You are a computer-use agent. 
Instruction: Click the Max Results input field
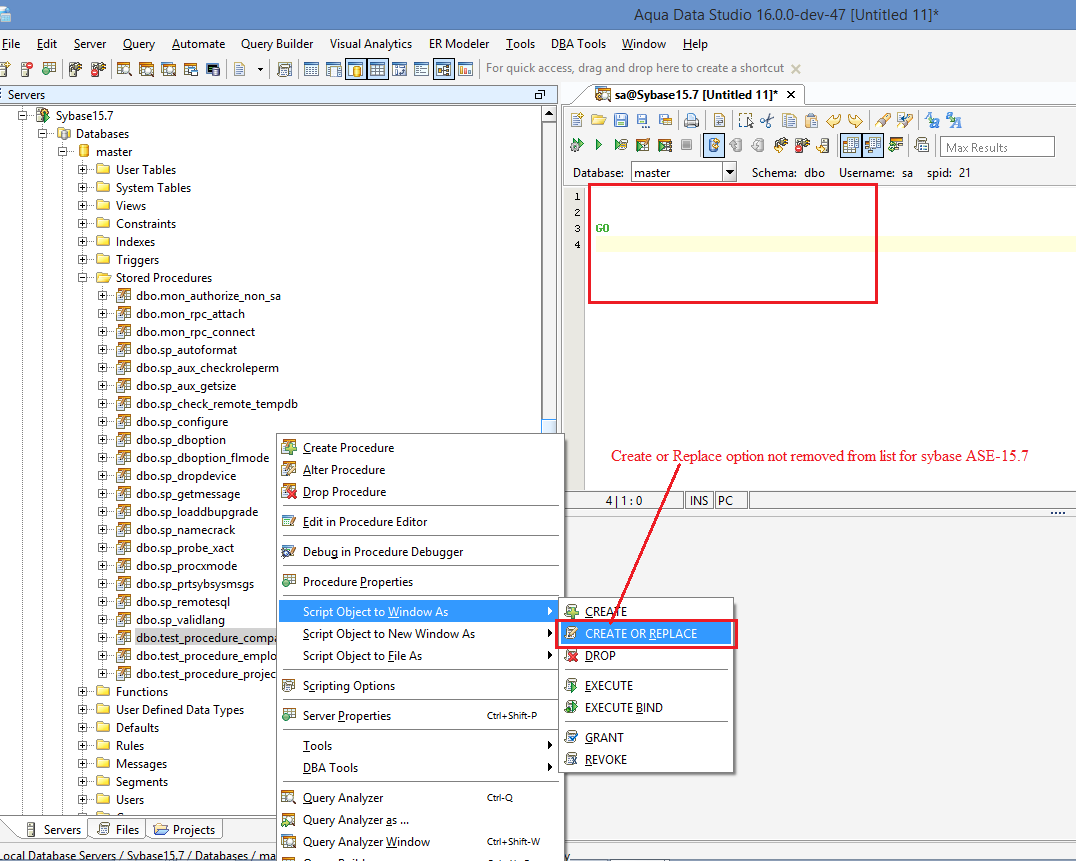click(x=996, y=148)
